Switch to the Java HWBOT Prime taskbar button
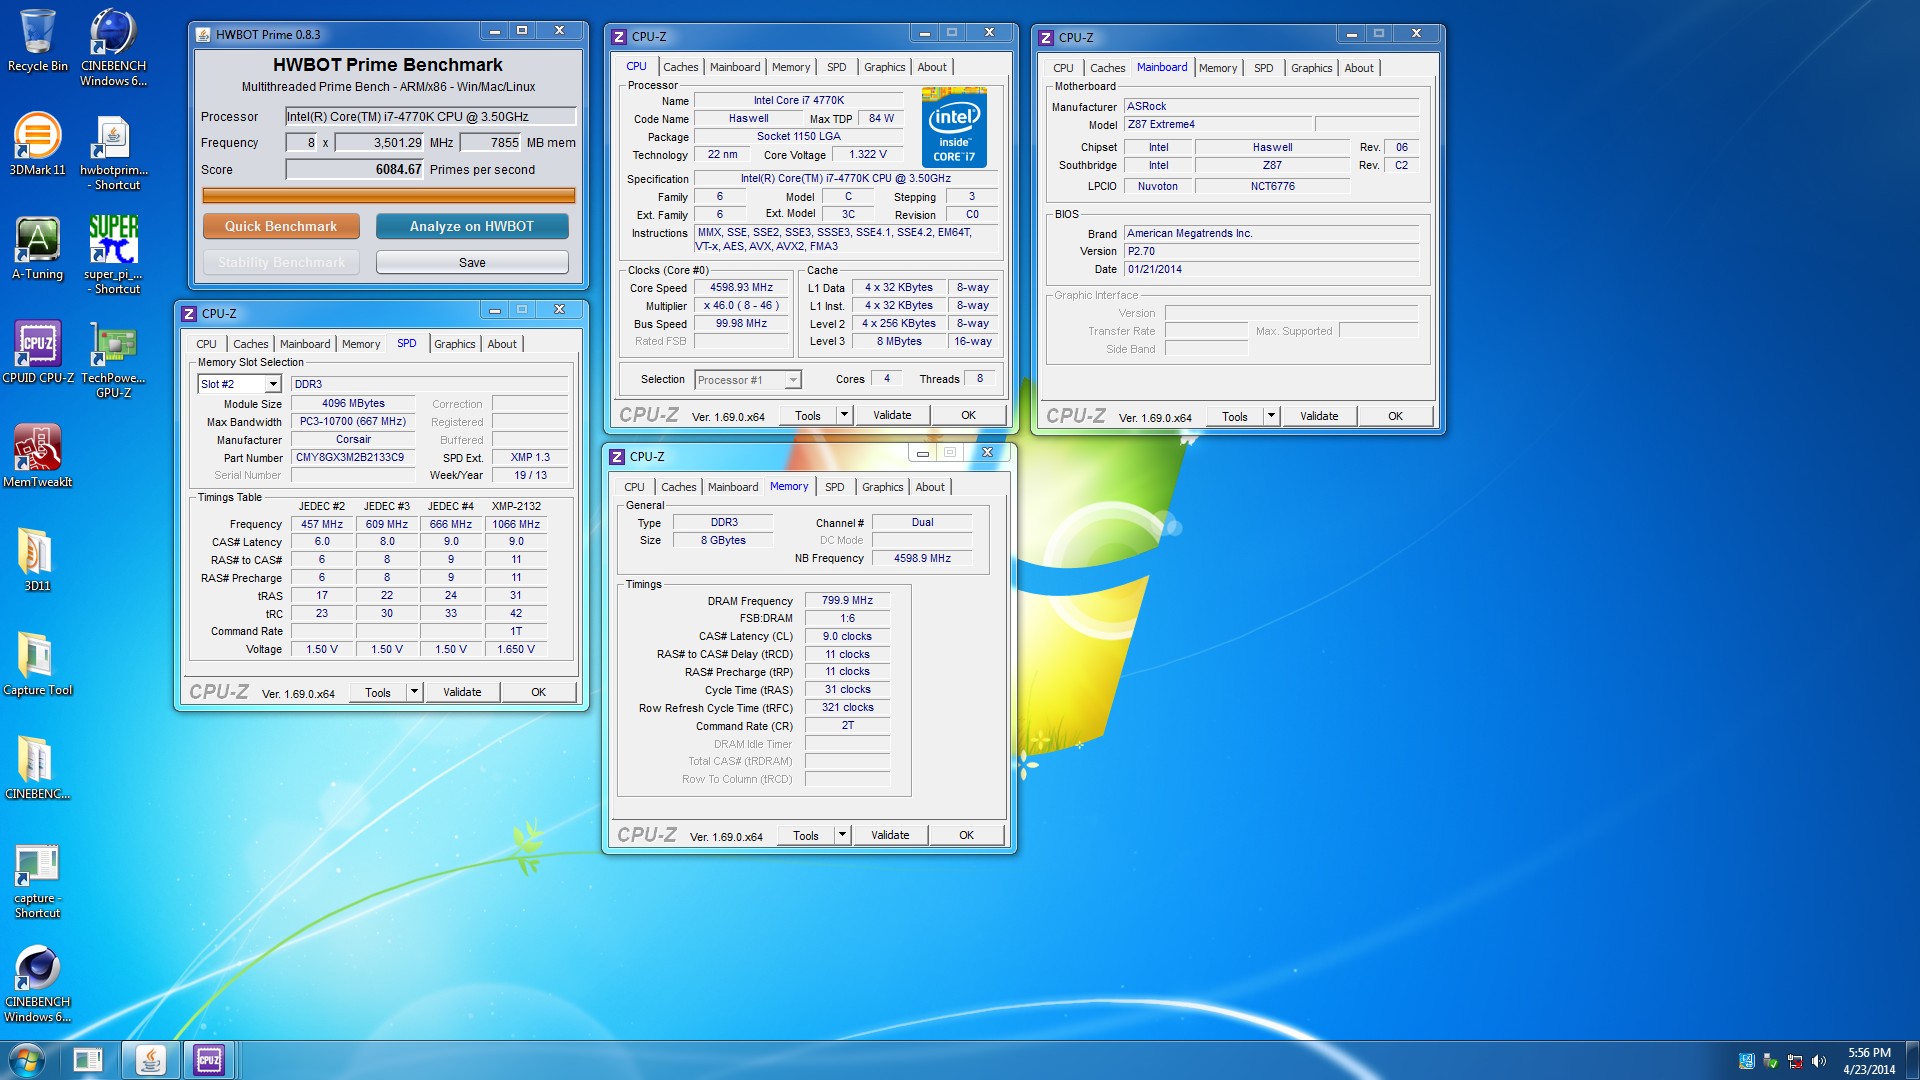Viewport: 1920px width, 1080px height. tap(150, 1060)
